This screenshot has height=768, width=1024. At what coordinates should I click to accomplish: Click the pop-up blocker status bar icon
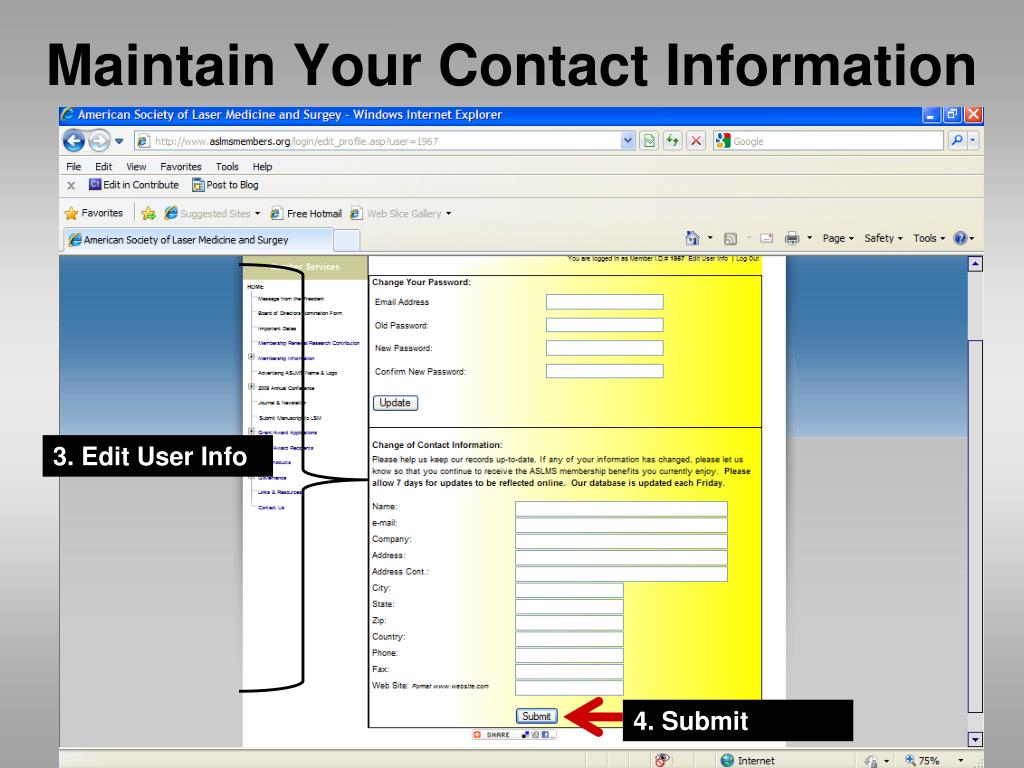(662, 760)
